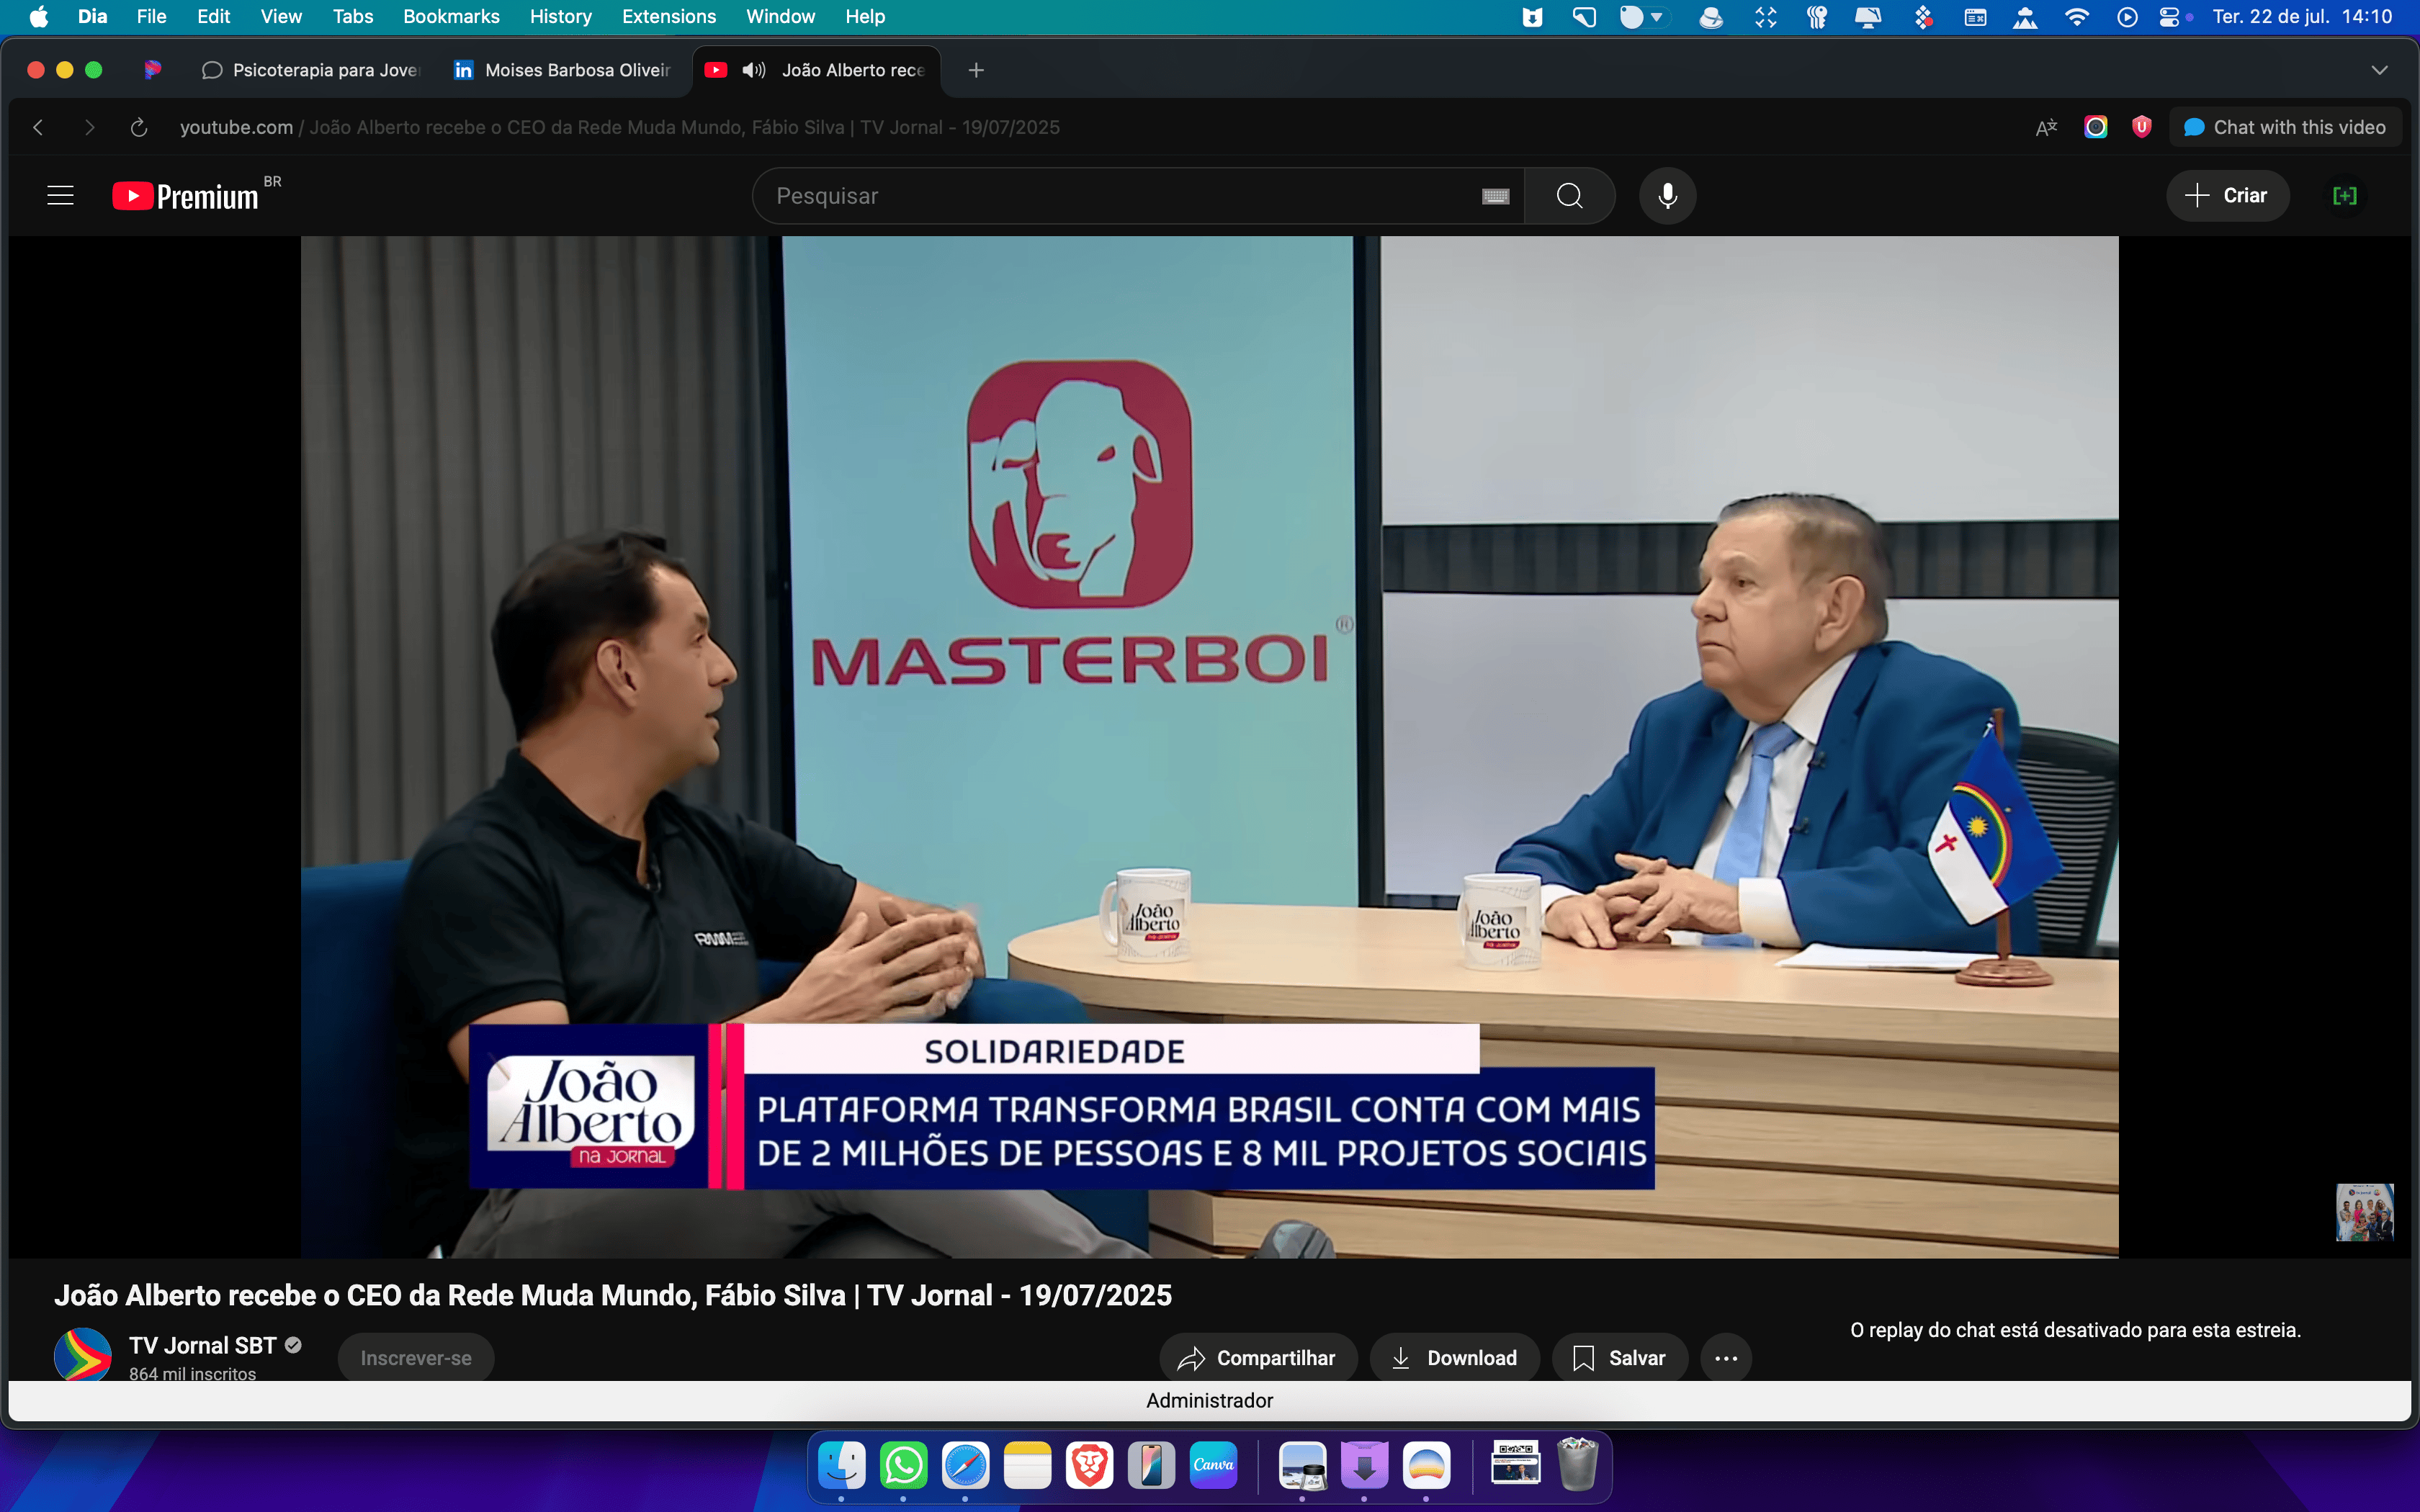Toggle subscription with Inscrever-se button
The height and width of the screenshot is (1512, 2420).
click(x=415, y=1358)
